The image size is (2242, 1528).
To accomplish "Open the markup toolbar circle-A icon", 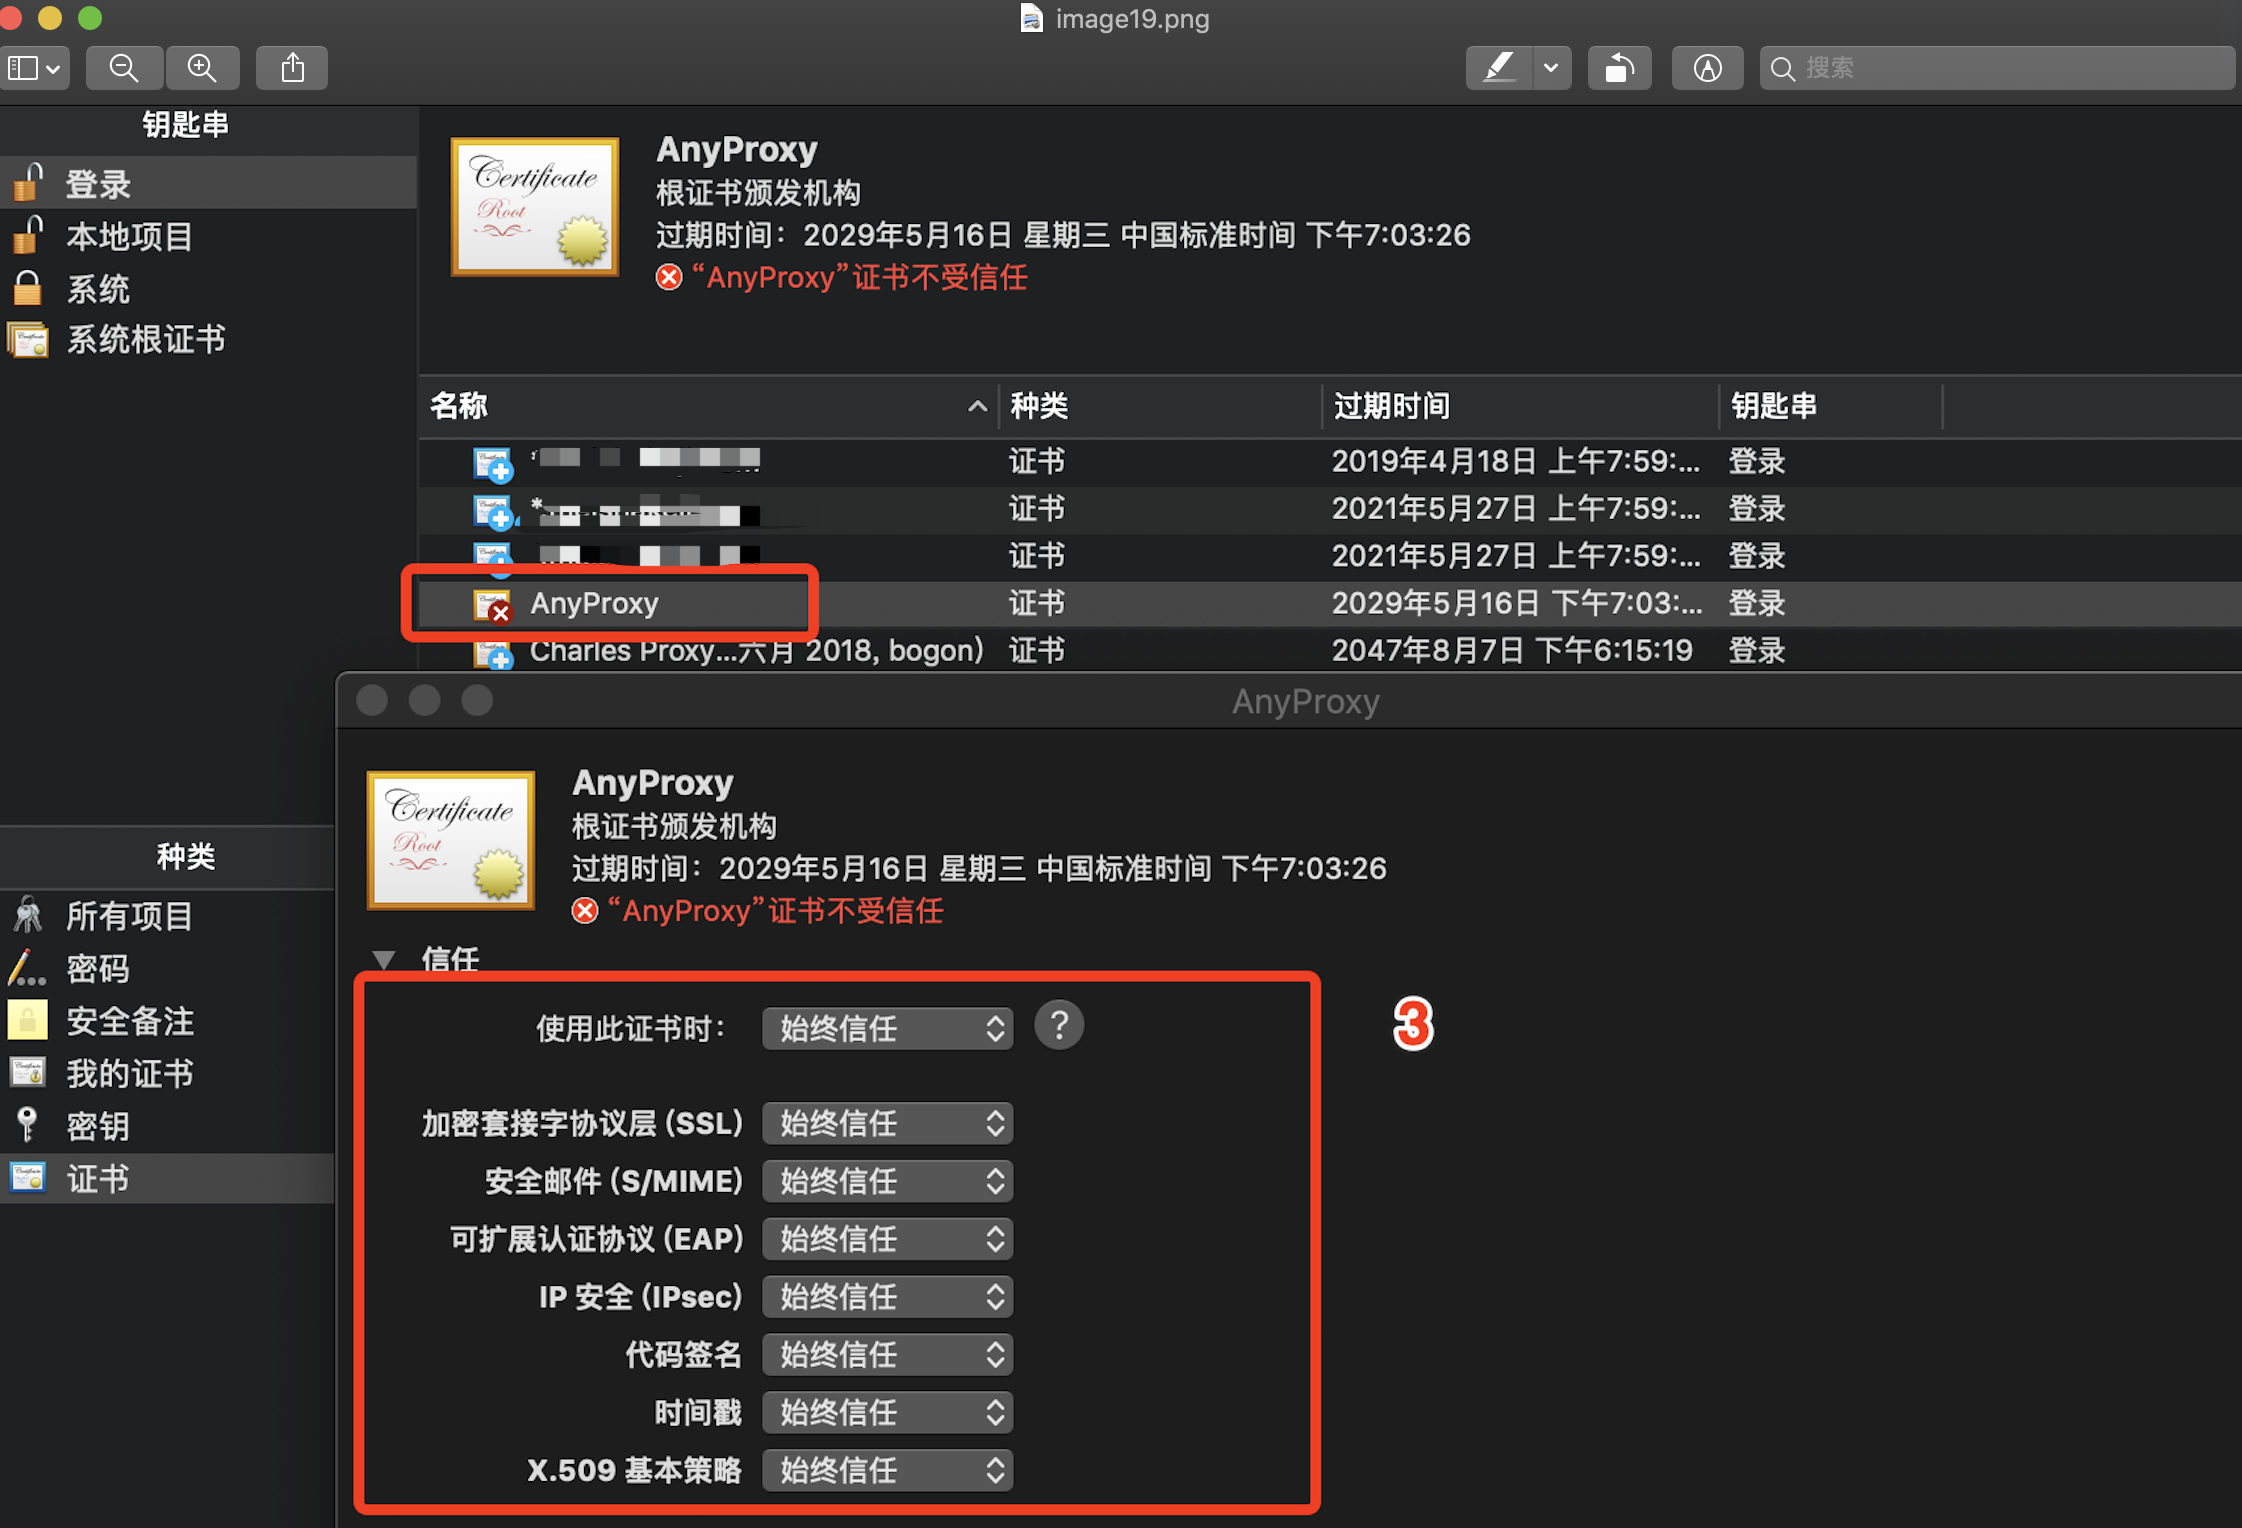I will (x=1707, y=68).
